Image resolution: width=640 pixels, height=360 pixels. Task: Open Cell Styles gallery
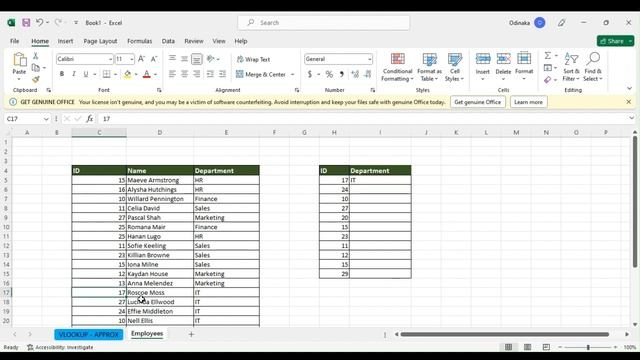[x=454, y=67]
